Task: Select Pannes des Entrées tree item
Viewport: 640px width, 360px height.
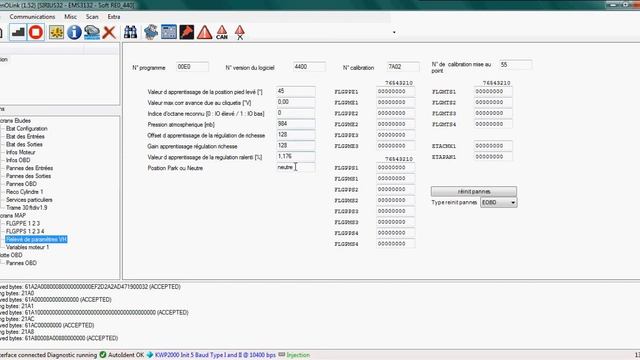Action: (29, 168)
